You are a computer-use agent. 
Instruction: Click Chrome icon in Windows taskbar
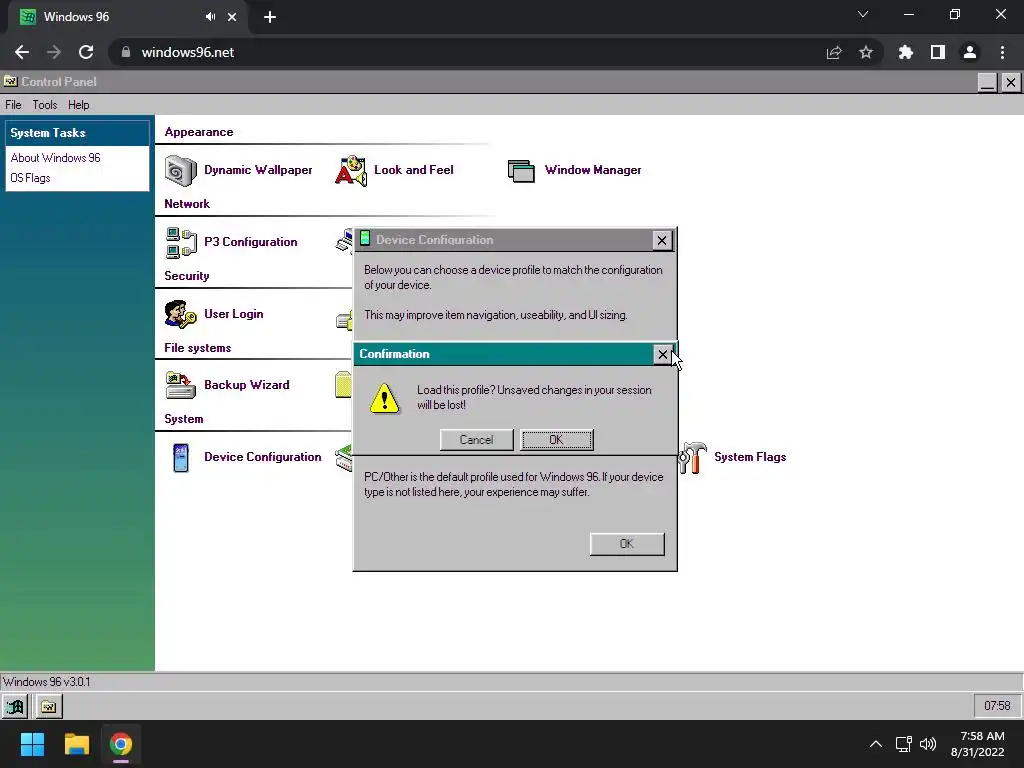(121, 744)
